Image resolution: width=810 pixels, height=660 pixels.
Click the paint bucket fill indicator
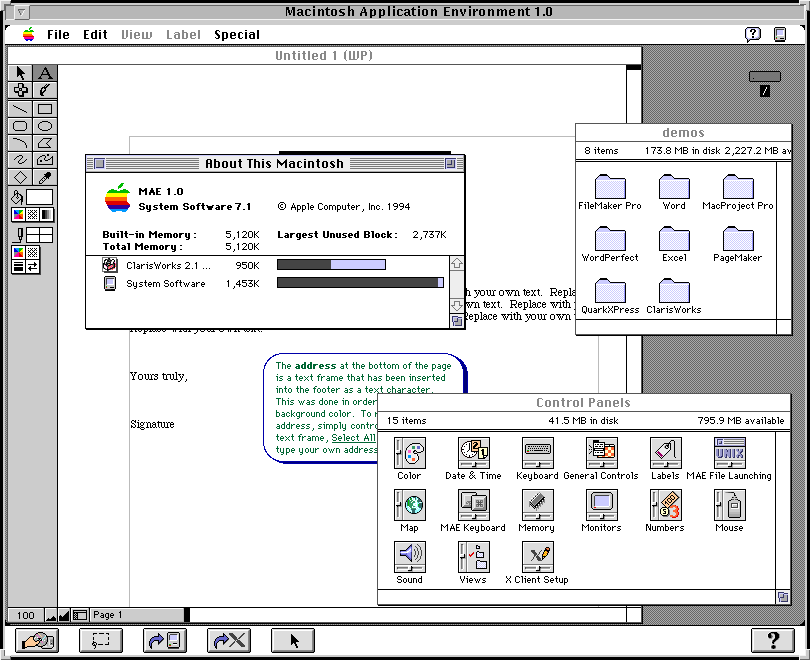17,197
